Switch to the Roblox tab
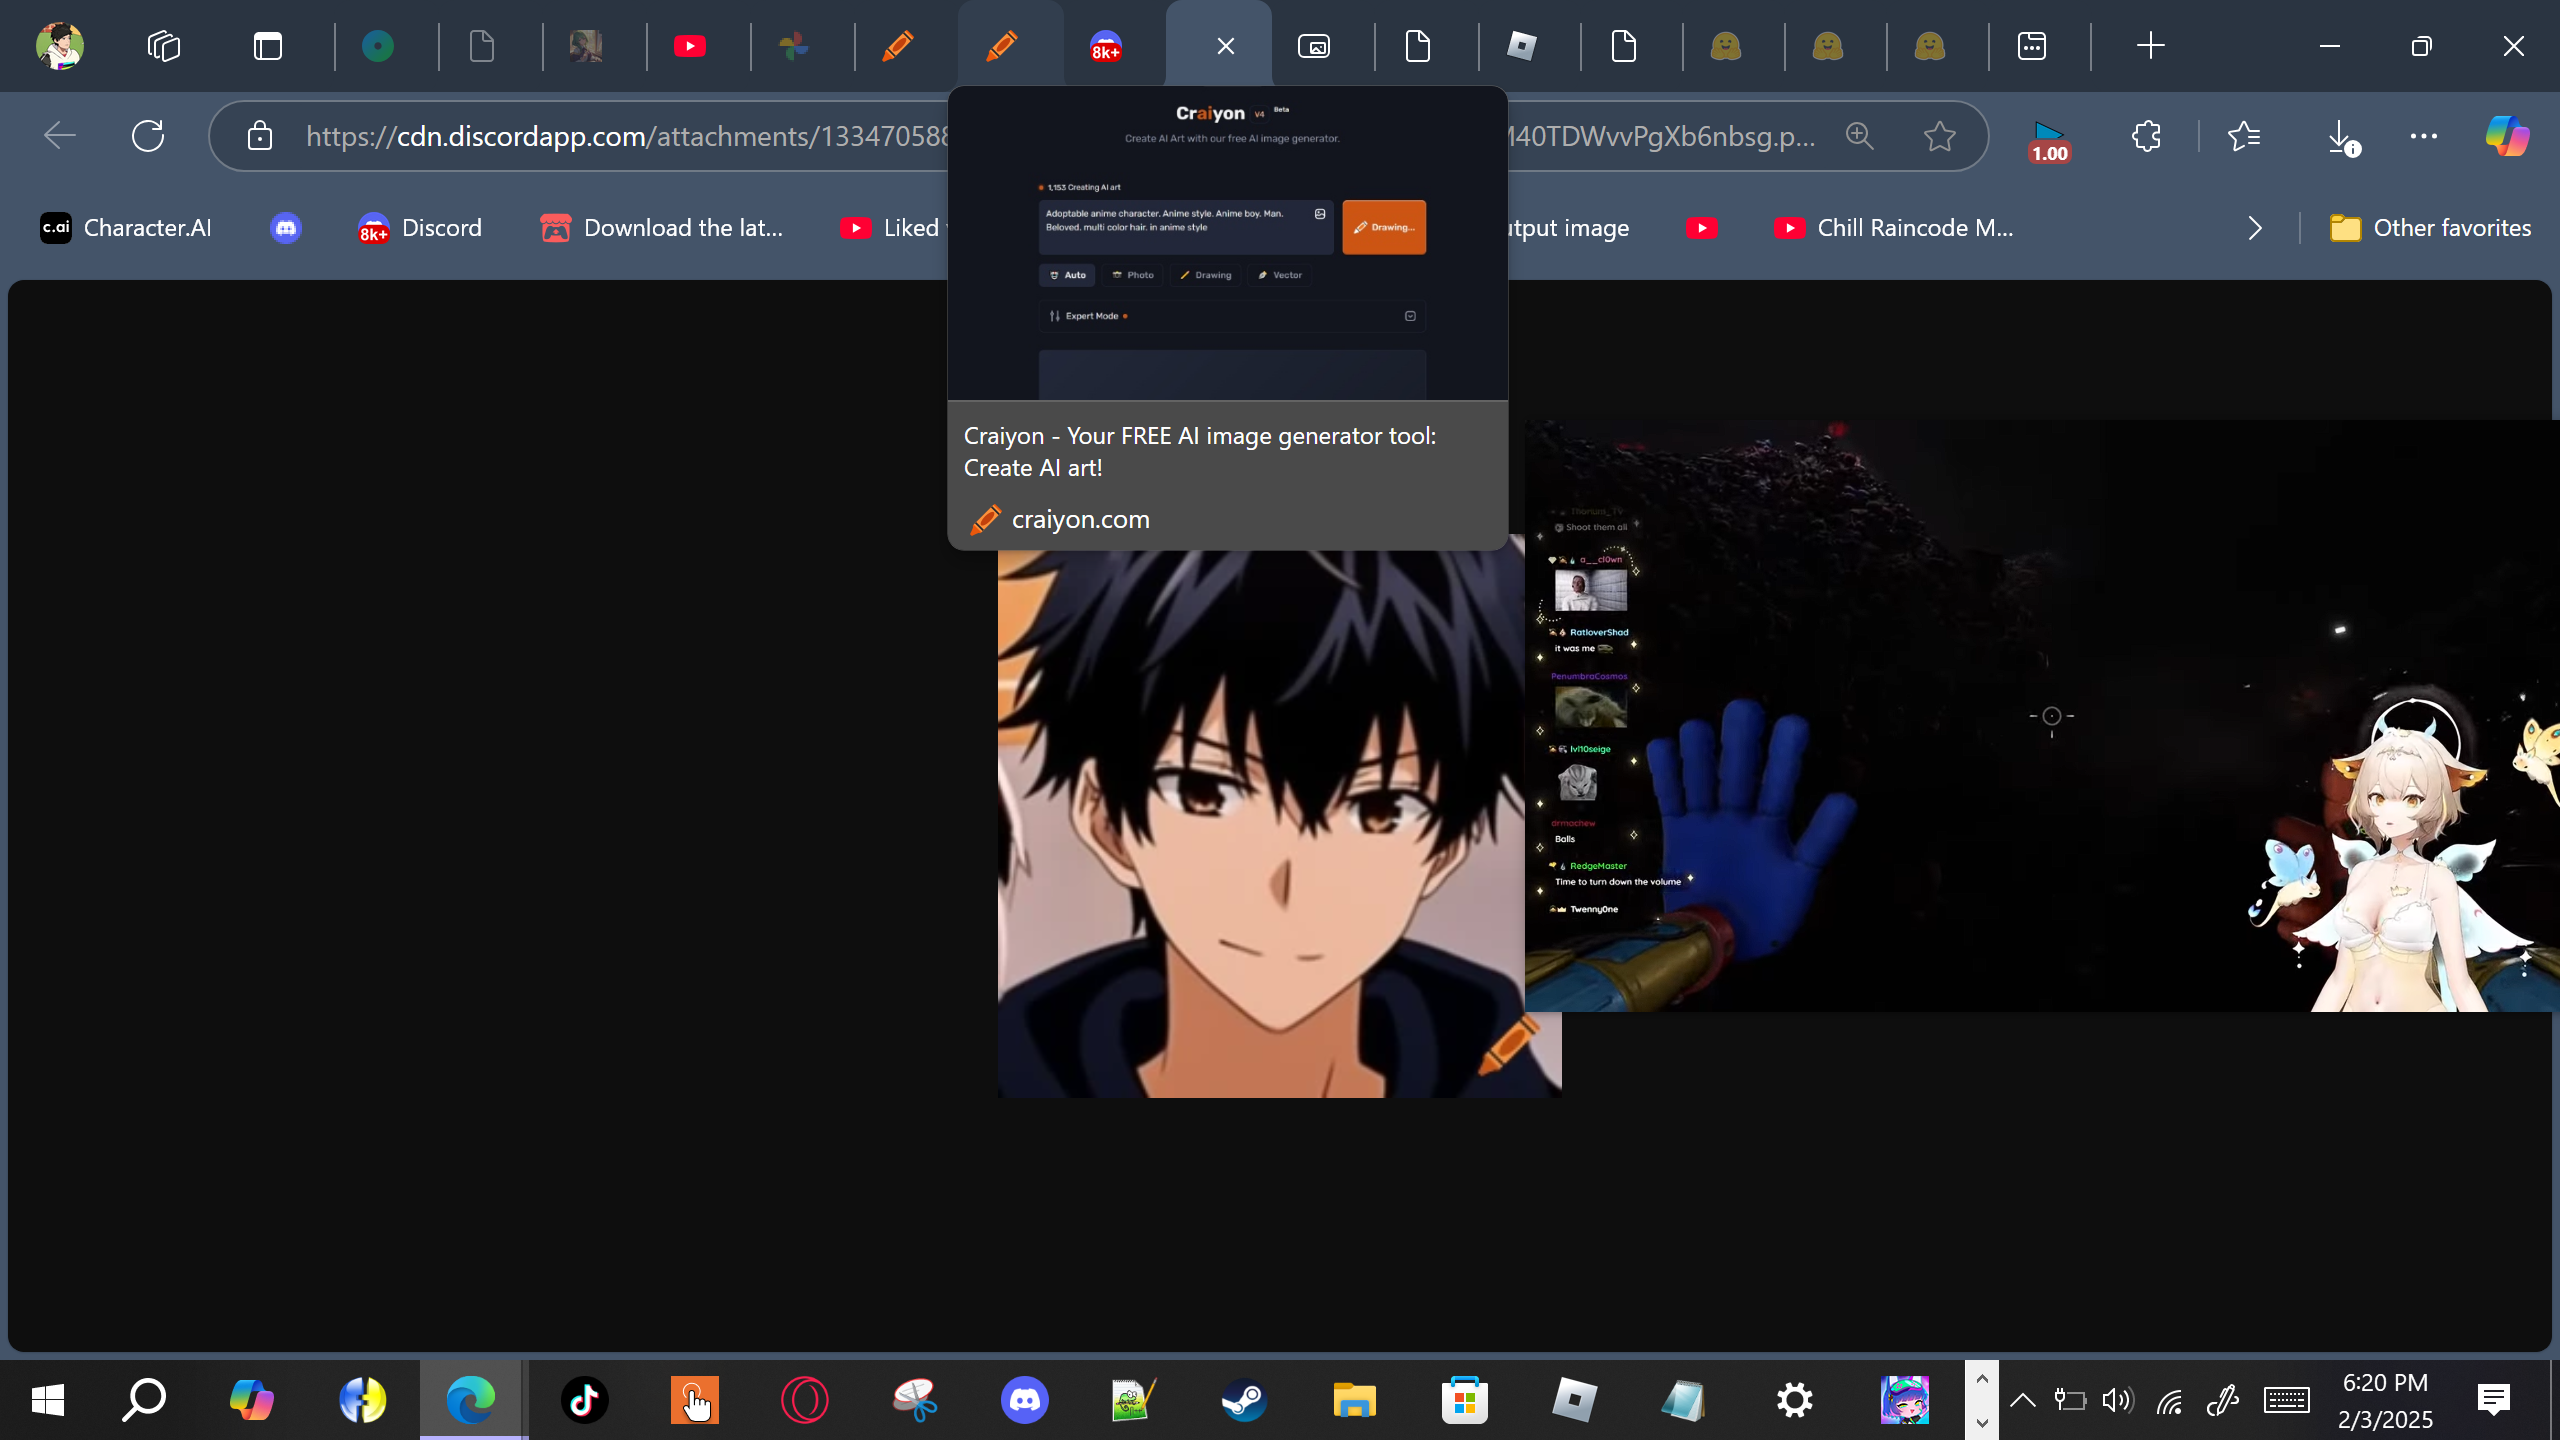Image resolution: width=2560 pixels, height=1440 pixels. tap(1522, 46)
